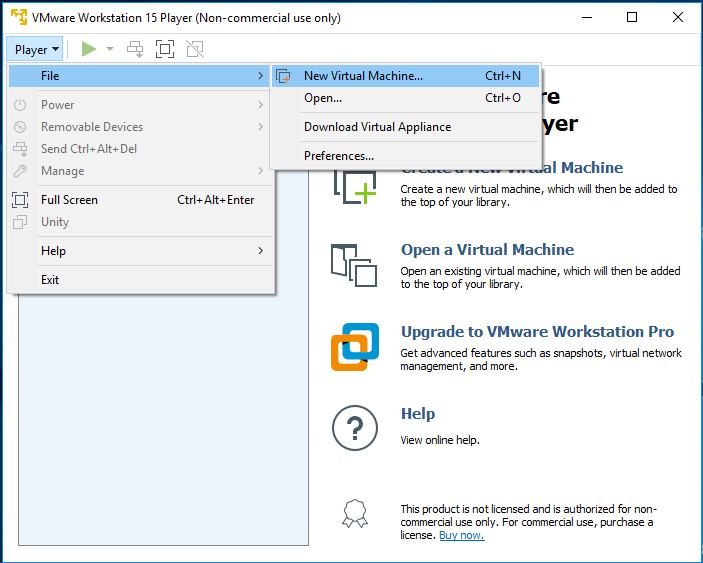Screen dimensions: 703x563
Task: Click the Unity menu entry
Action: click(139, 222)
